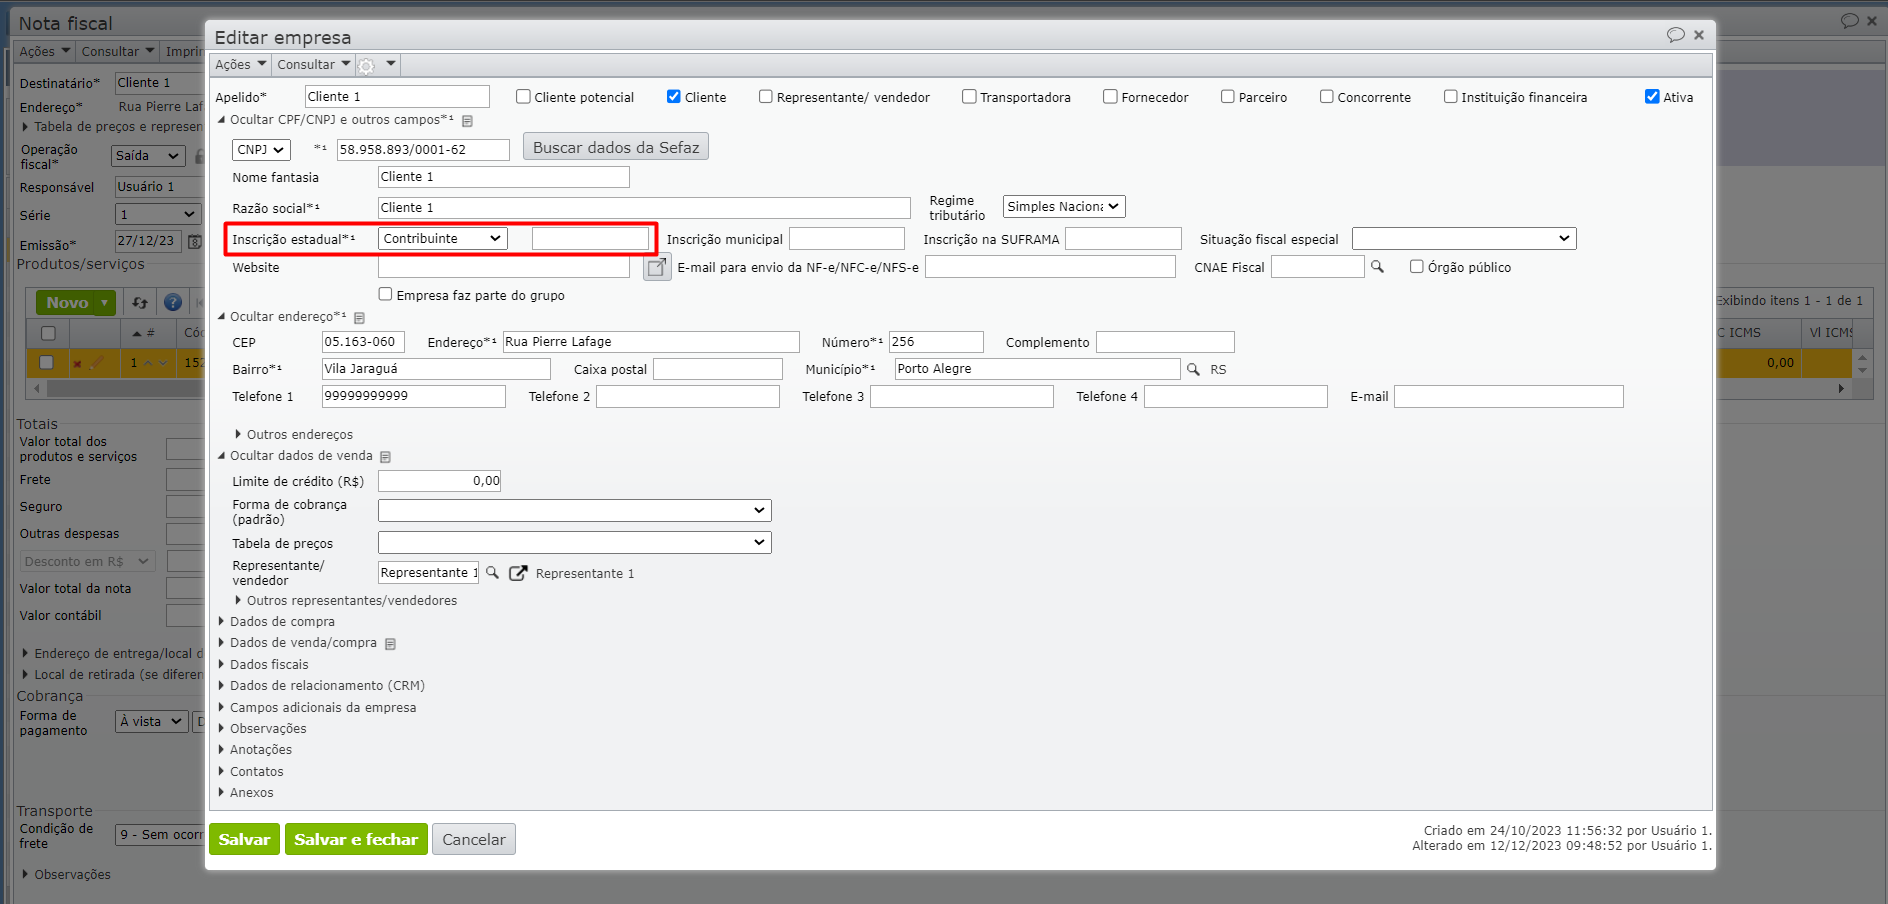This screenshot has width=1888, height=904.
Task: Open the website external link icon
Action: 657,267
